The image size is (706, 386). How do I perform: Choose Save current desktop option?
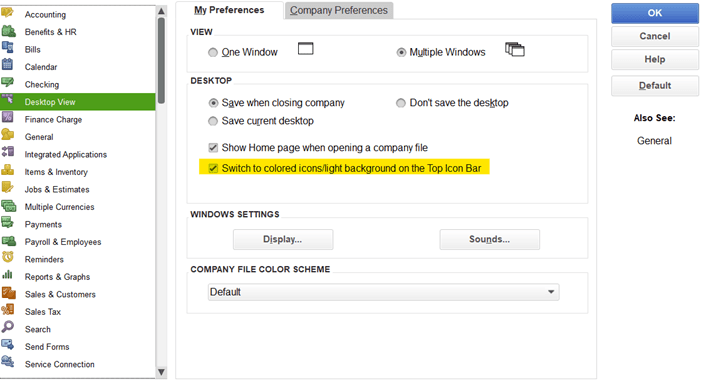tap(213, 121)
